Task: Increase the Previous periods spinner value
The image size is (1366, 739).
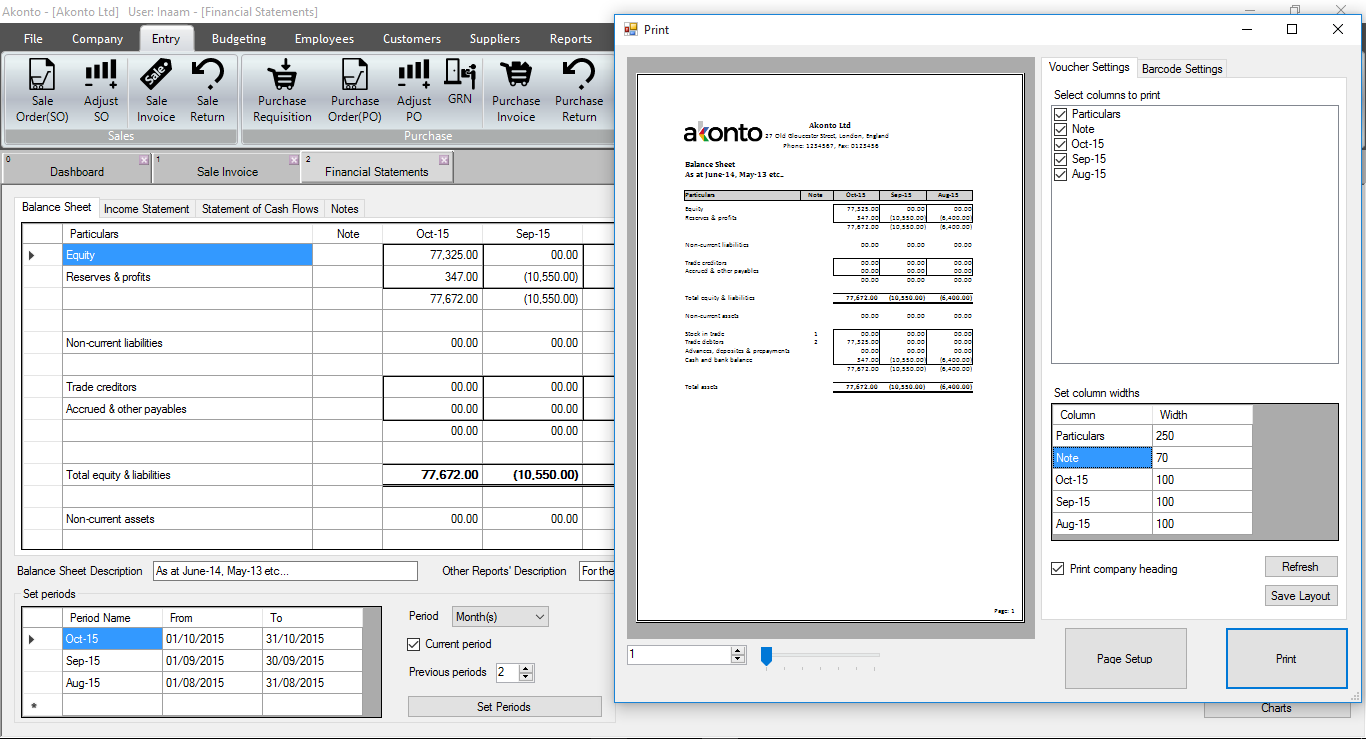Action: coord(527,668)
